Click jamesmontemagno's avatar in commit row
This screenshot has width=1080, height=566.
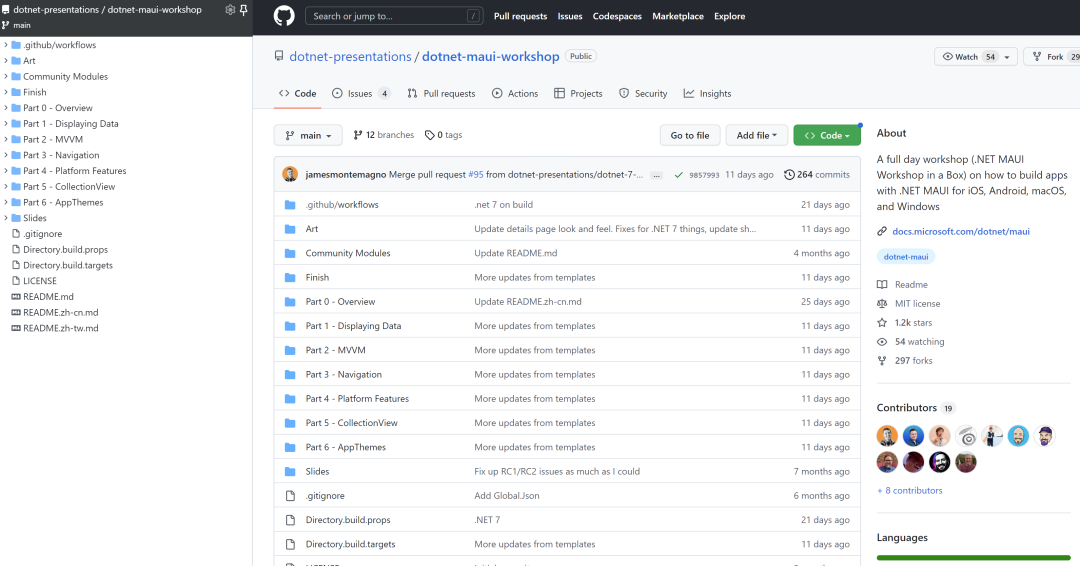point(290,174)
